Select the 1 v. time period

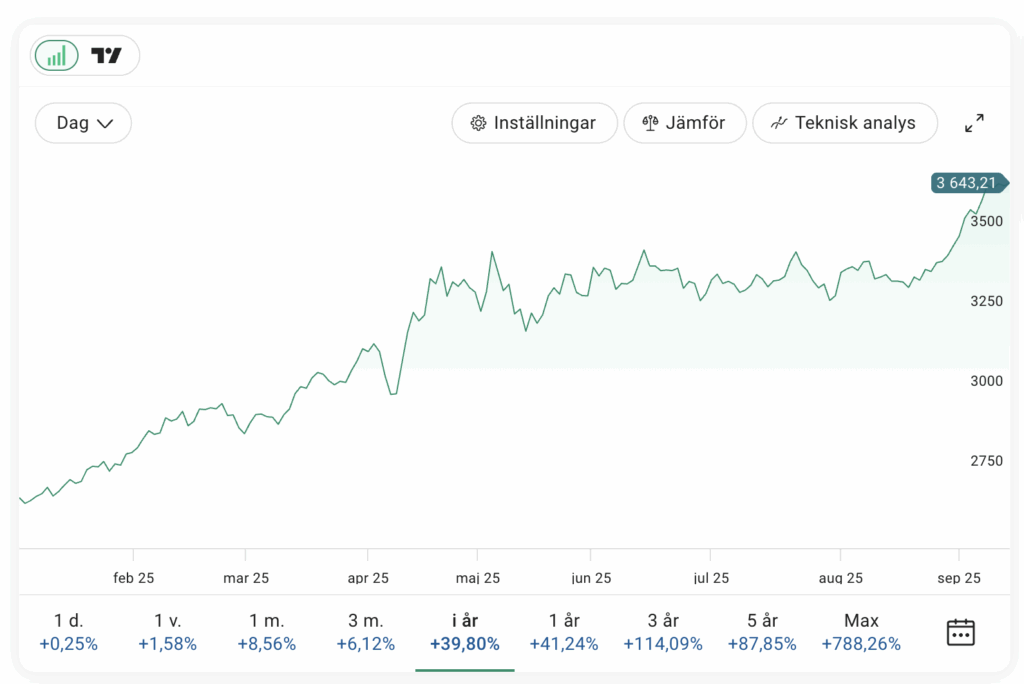[x=167, y=632]
